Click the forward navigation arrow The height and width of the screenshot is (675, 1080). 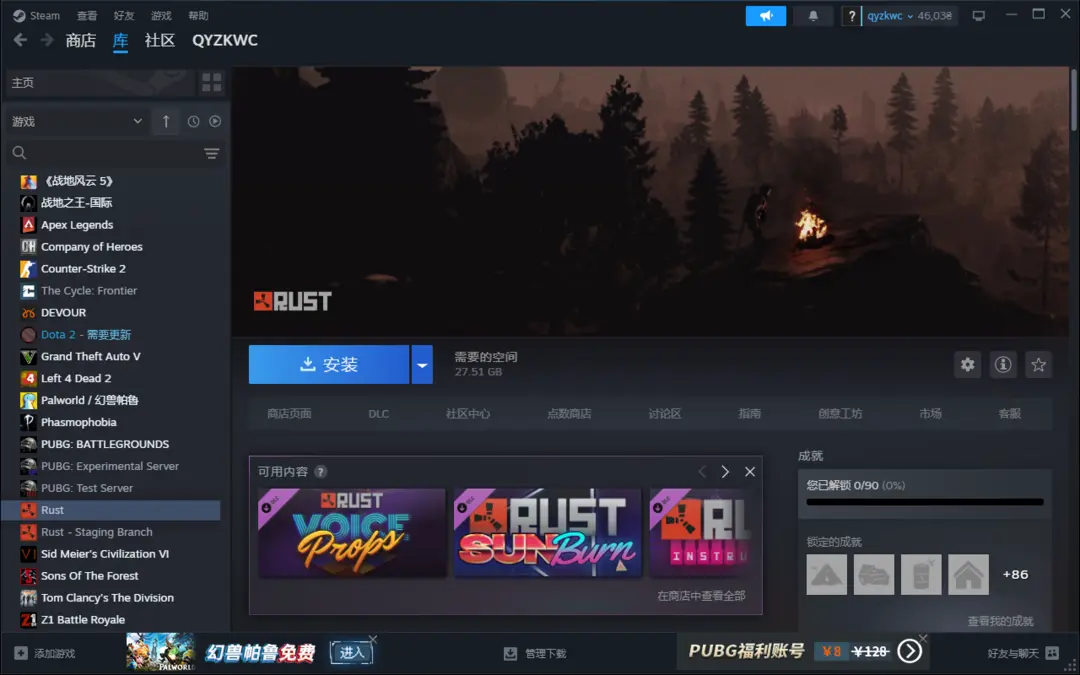(47, 40)
